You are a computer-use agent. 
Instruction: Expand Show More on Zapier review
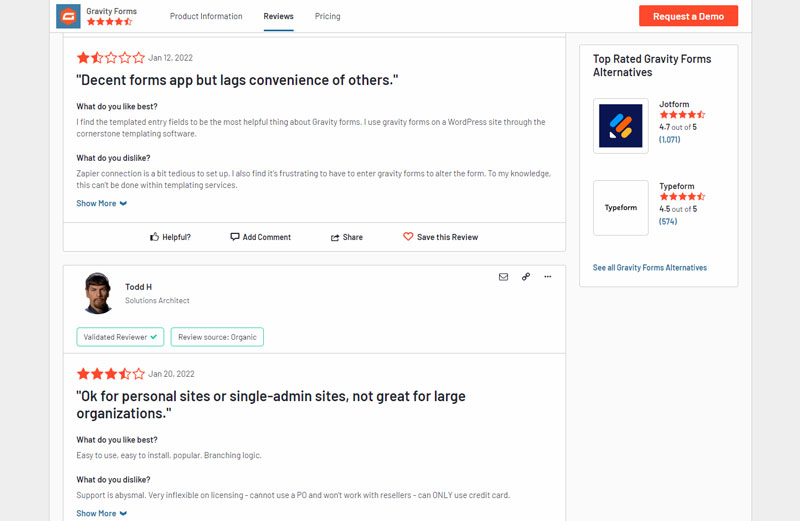101,203
